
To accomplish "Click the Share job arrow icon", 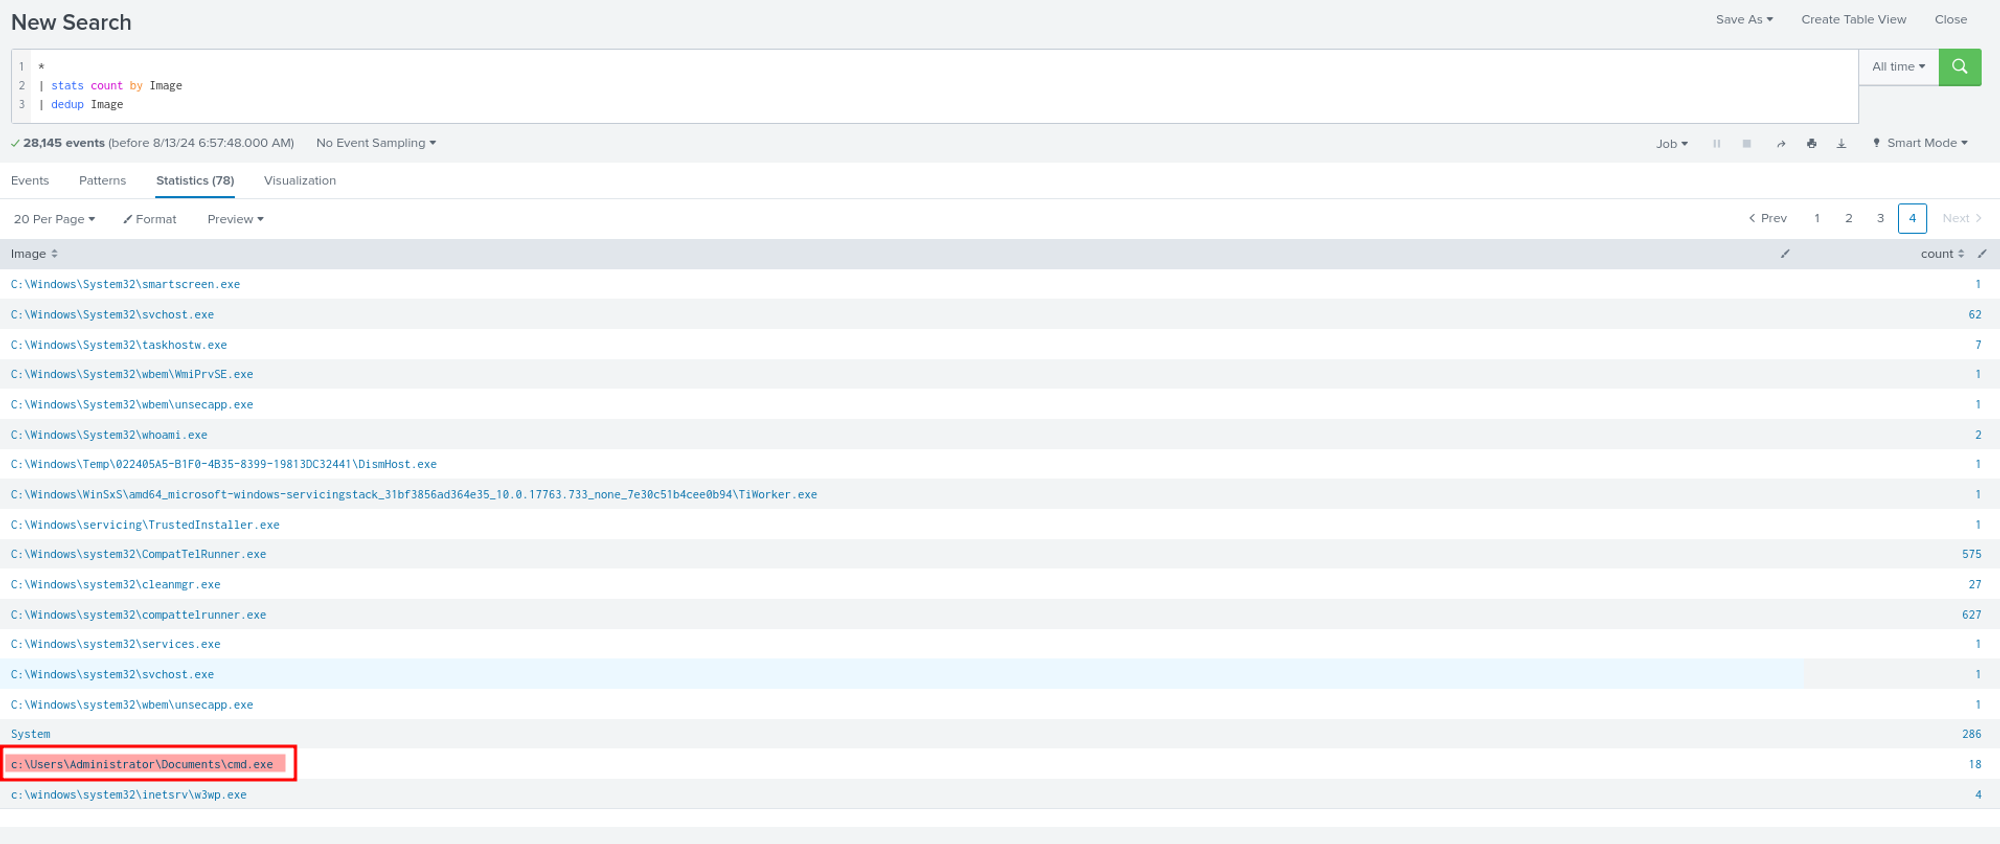I will (x=1781, y=144).
